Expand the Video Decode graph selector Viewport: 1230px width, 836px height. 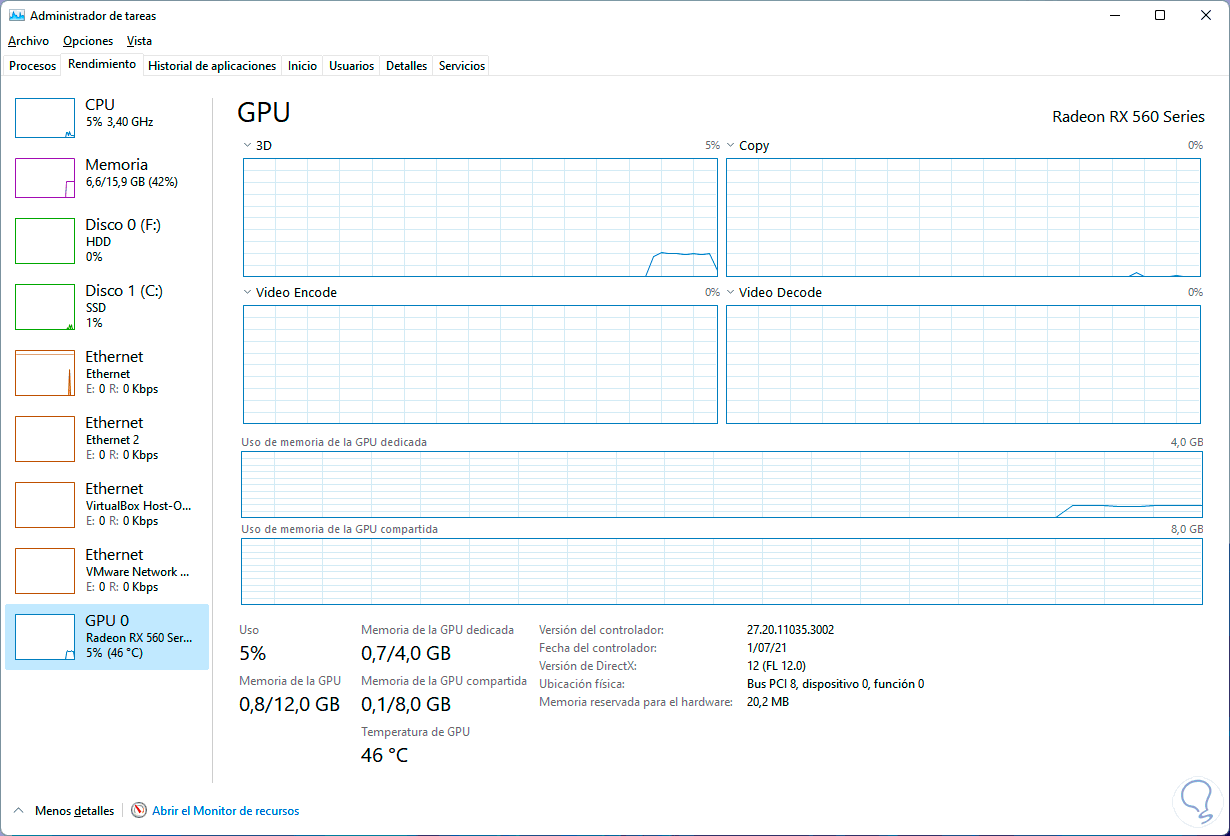tap(731, 293)
